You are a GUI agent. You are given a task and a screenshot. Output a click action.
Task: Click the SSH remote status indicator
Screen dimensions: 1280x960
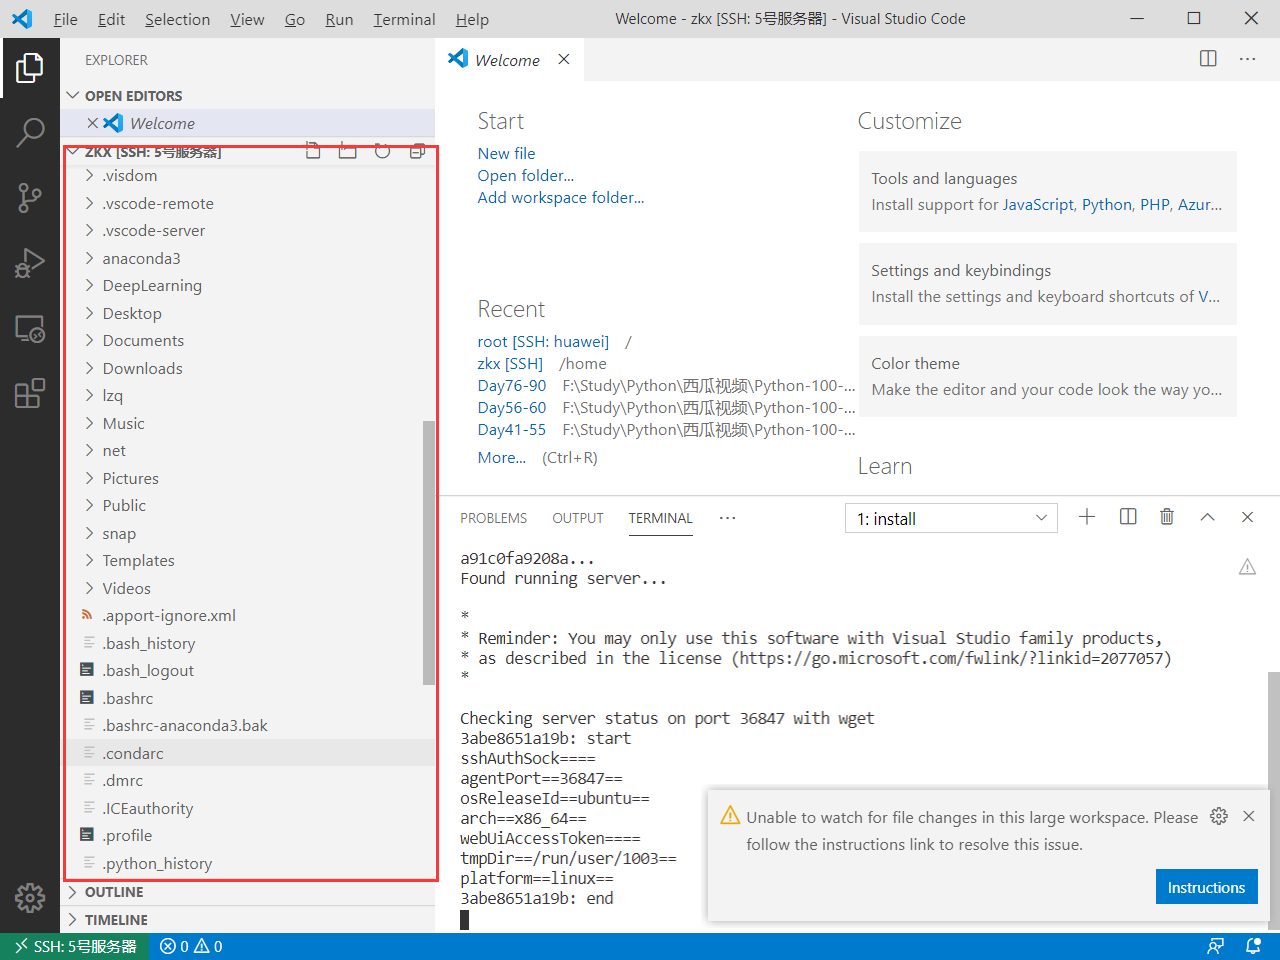75,946
